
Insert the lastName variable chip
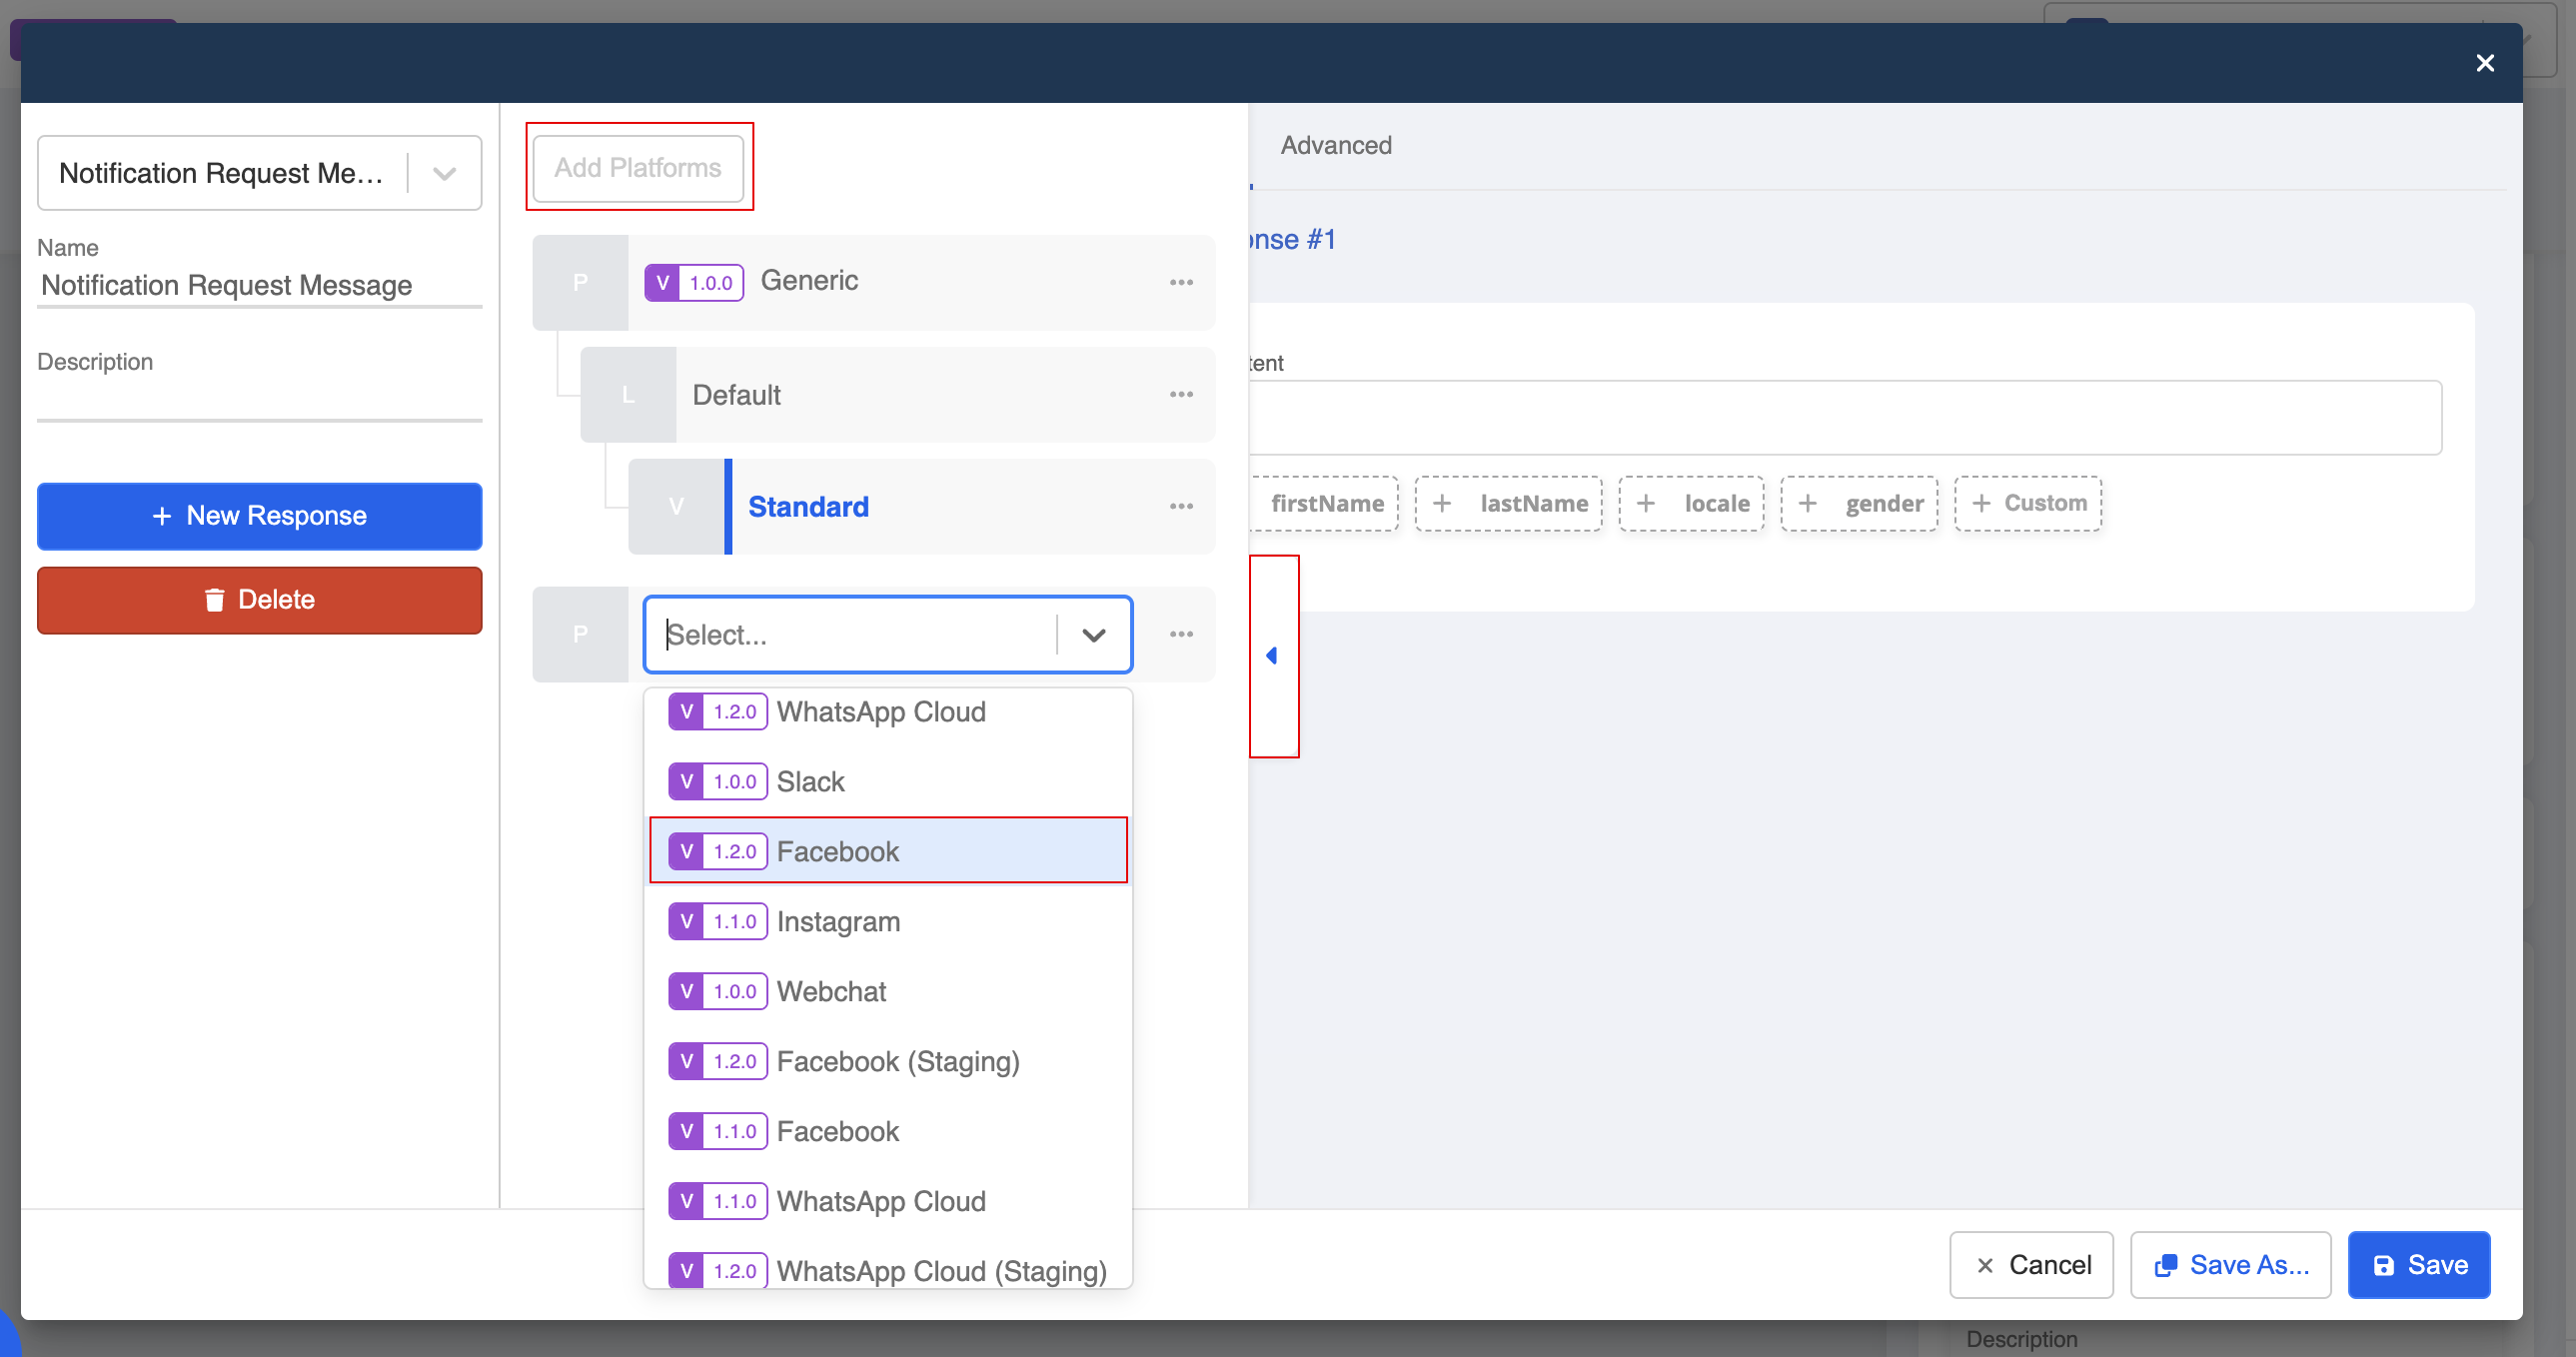tap(1509, 503)
